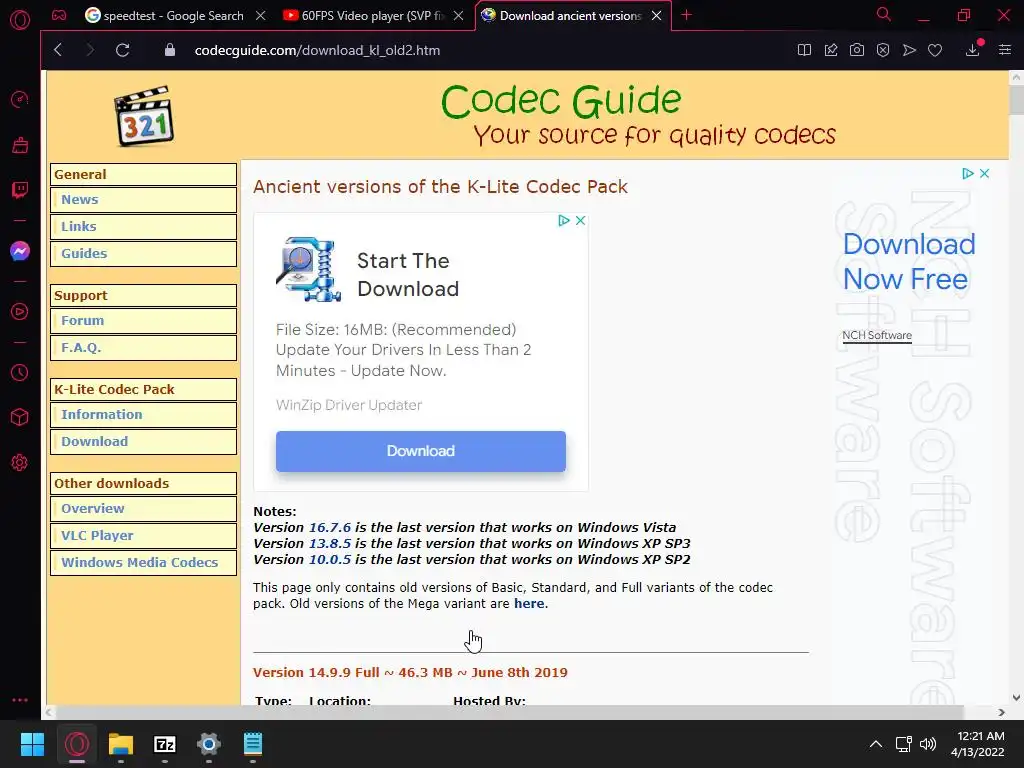The image size is (1024, 768).
Task: Click the 321 clapperboard site logo
Action: (144, 116)
